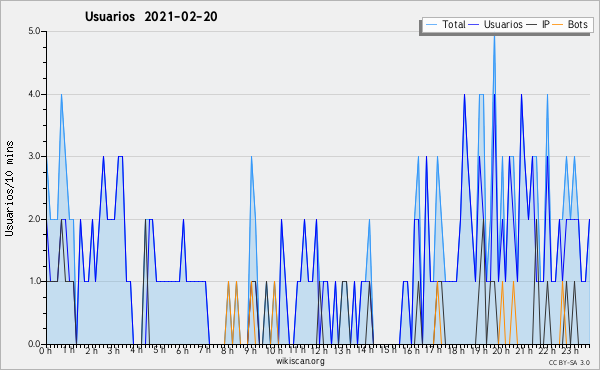
Task: Click the chart title 'Usuarios 2021-02-20'
Action: point(151,17)
